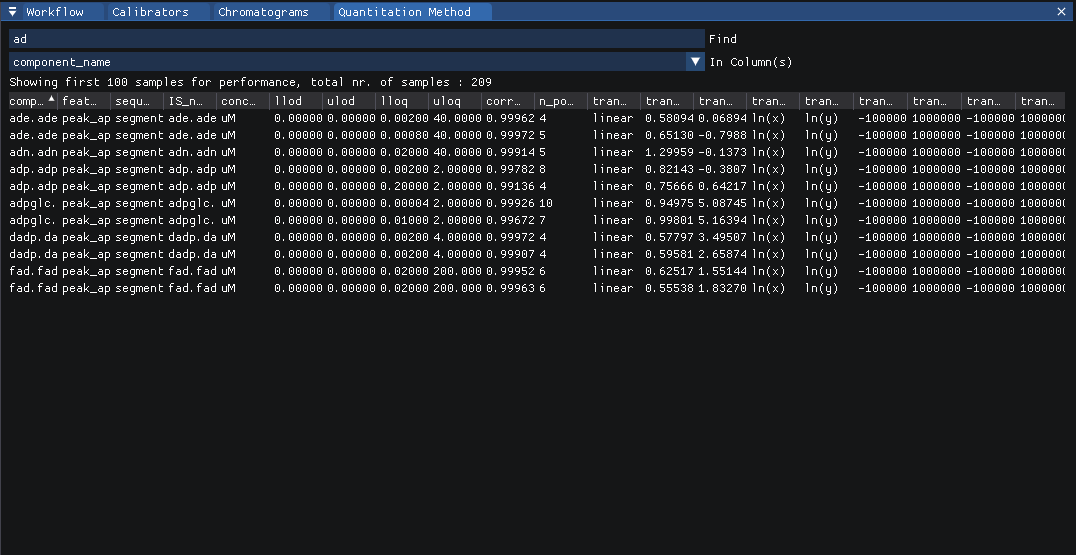Click the value 0.57797

click(669, 237)
